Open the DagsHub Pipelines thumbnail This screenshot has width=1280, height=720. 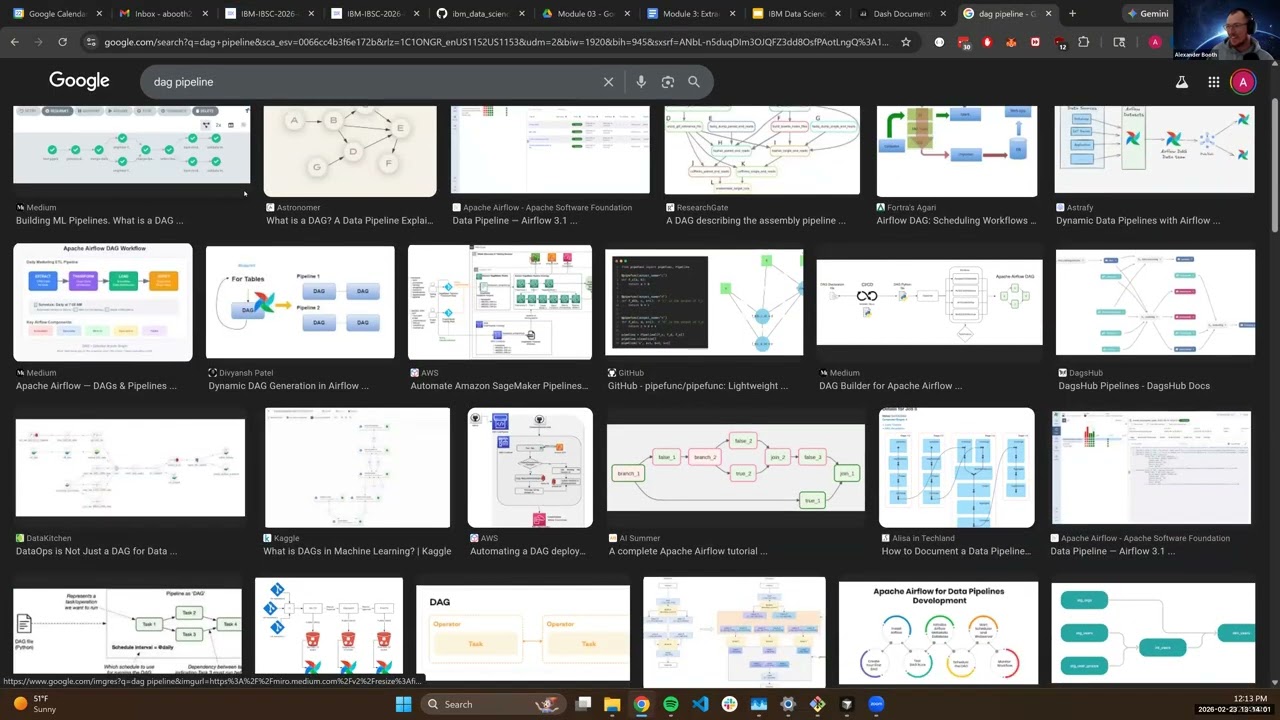(1155, 302)
